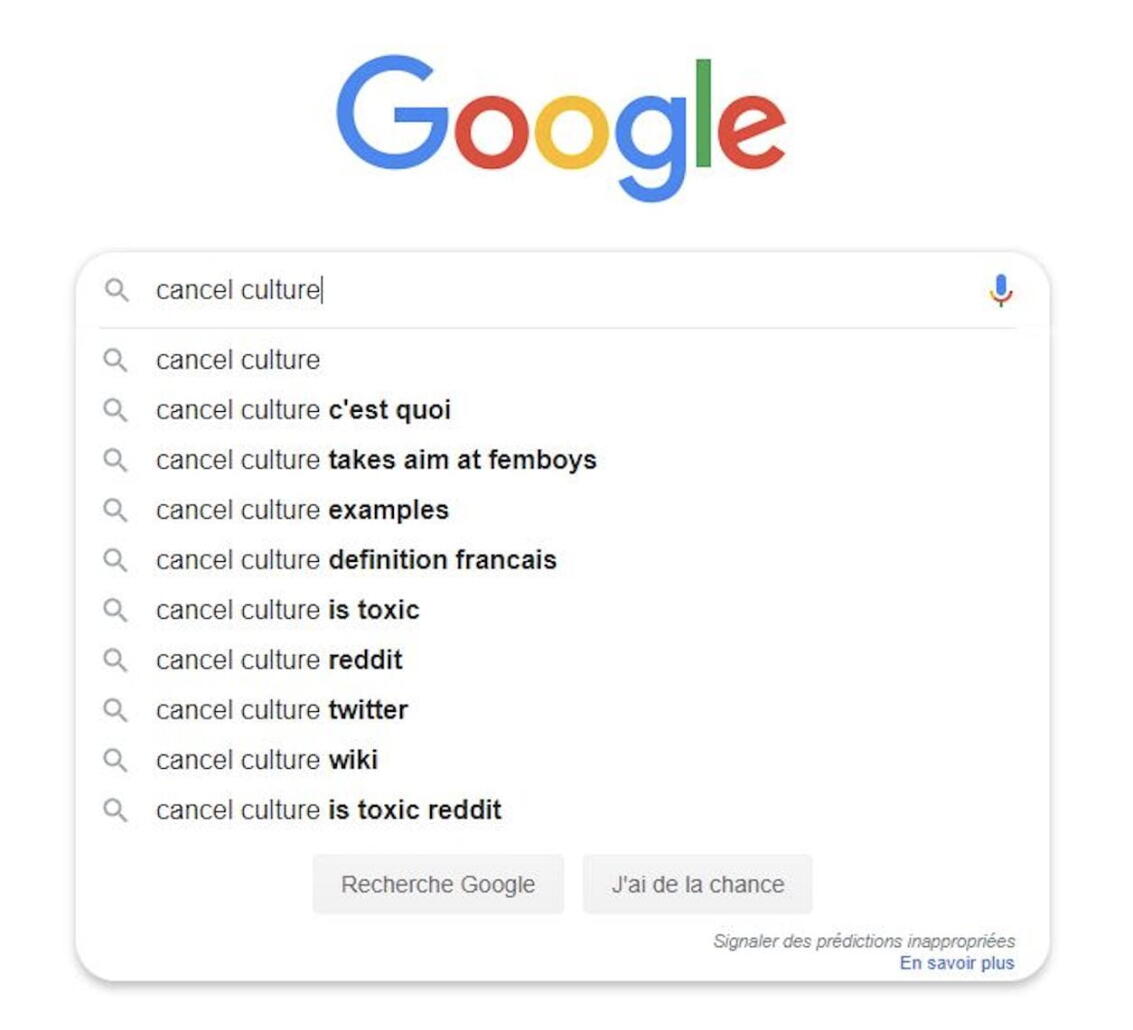Select 'cancel culture is toxic' suggestion
The height and width of the screenshot is (1030, 1133).
pos(288,610)
